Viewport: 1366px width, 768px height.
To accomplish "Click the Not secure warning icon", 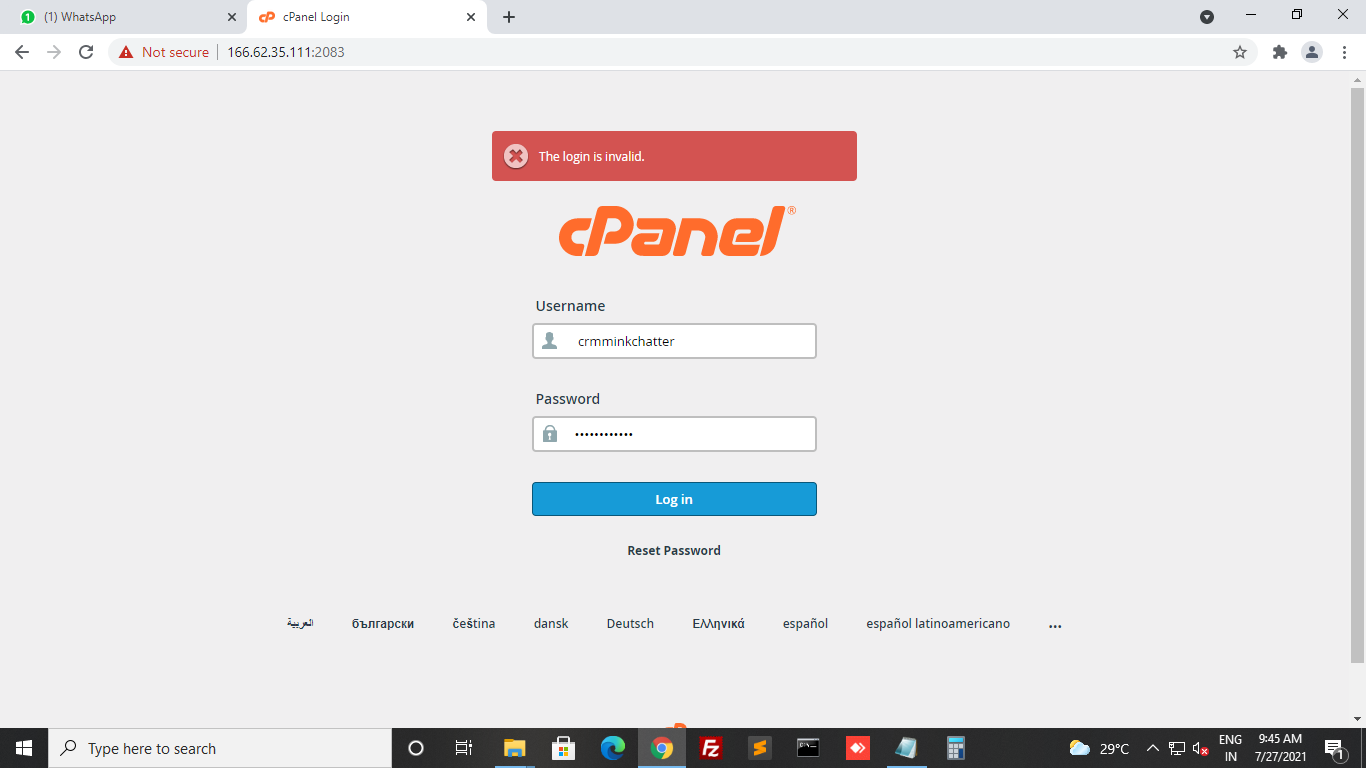I will point(126,52).
